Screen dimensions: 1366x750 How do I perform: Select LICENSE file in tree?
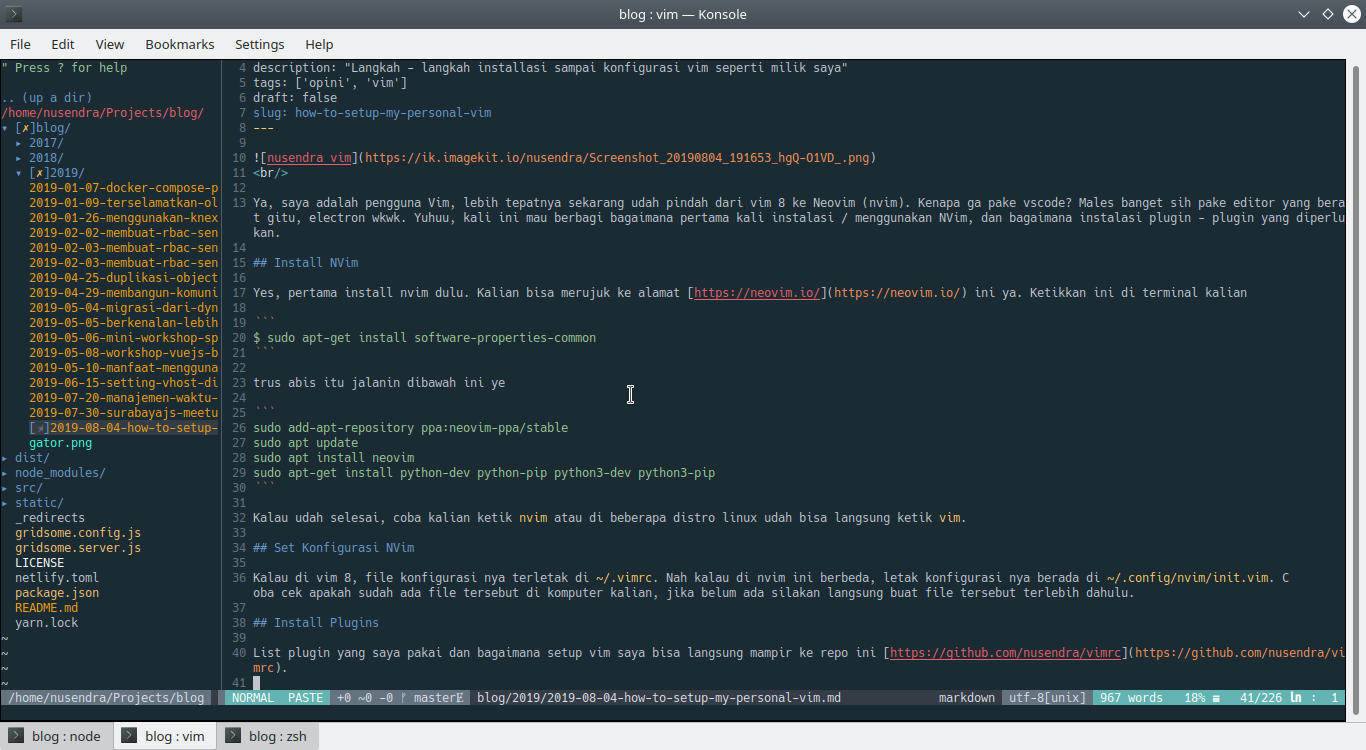(39, 563)
